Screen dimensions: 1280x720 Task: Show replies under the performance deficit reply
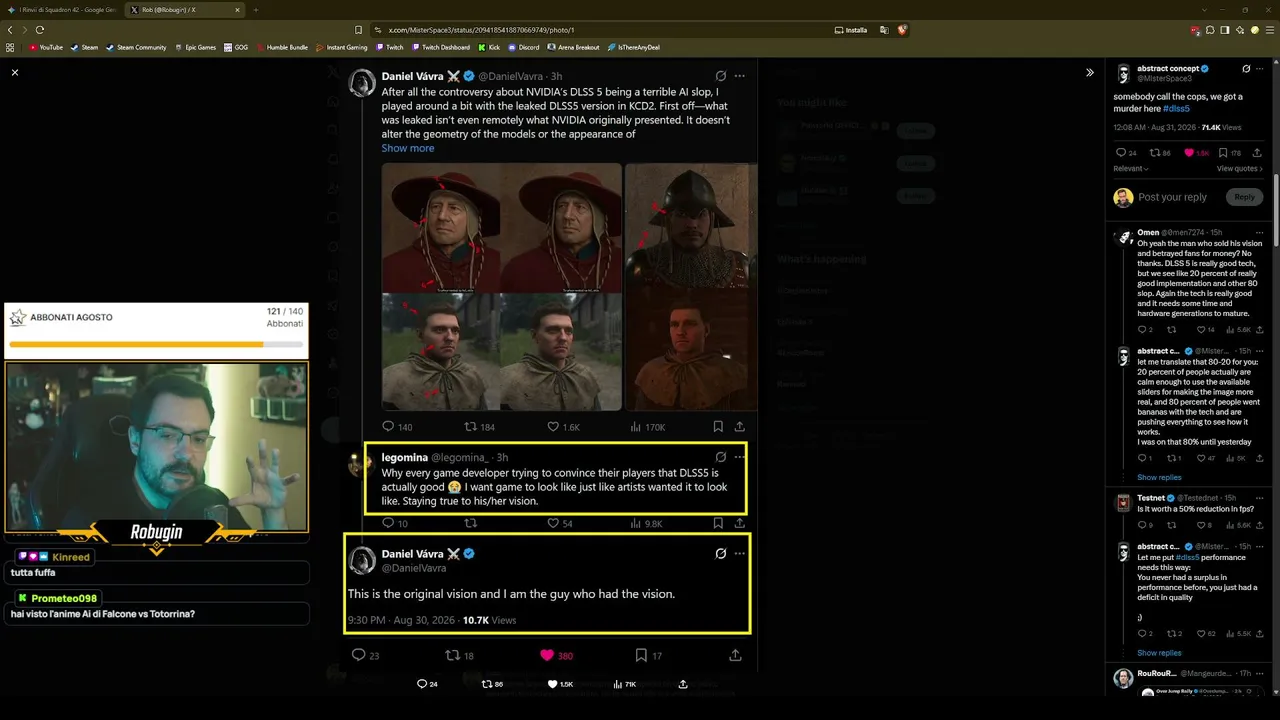pos(1159,653)
